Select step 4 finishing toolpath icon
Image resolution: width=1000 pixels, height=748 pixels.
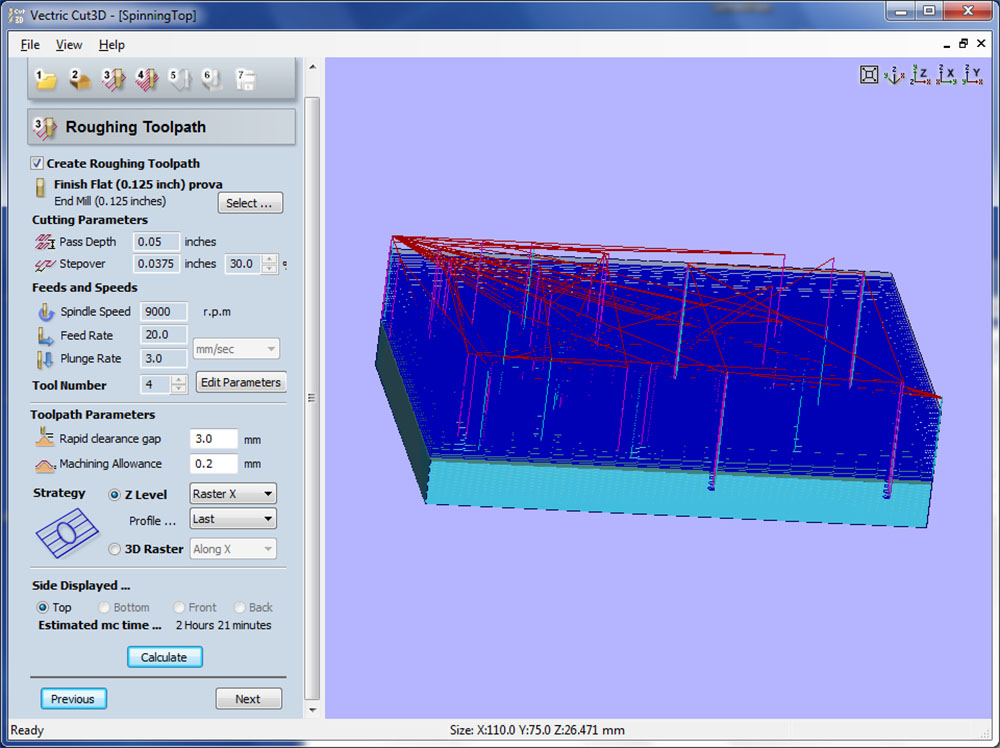(147, 80)
